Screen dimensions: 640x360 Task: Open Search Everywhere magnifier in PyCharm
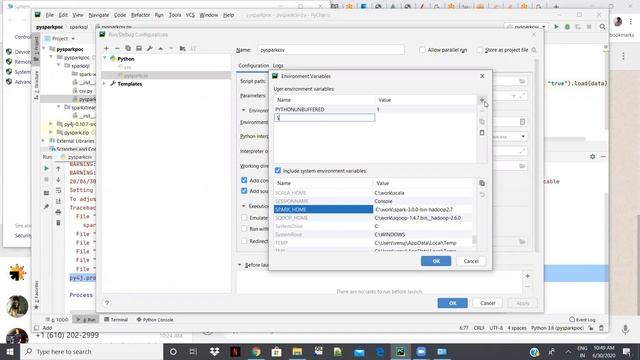[x=602, y=27]
